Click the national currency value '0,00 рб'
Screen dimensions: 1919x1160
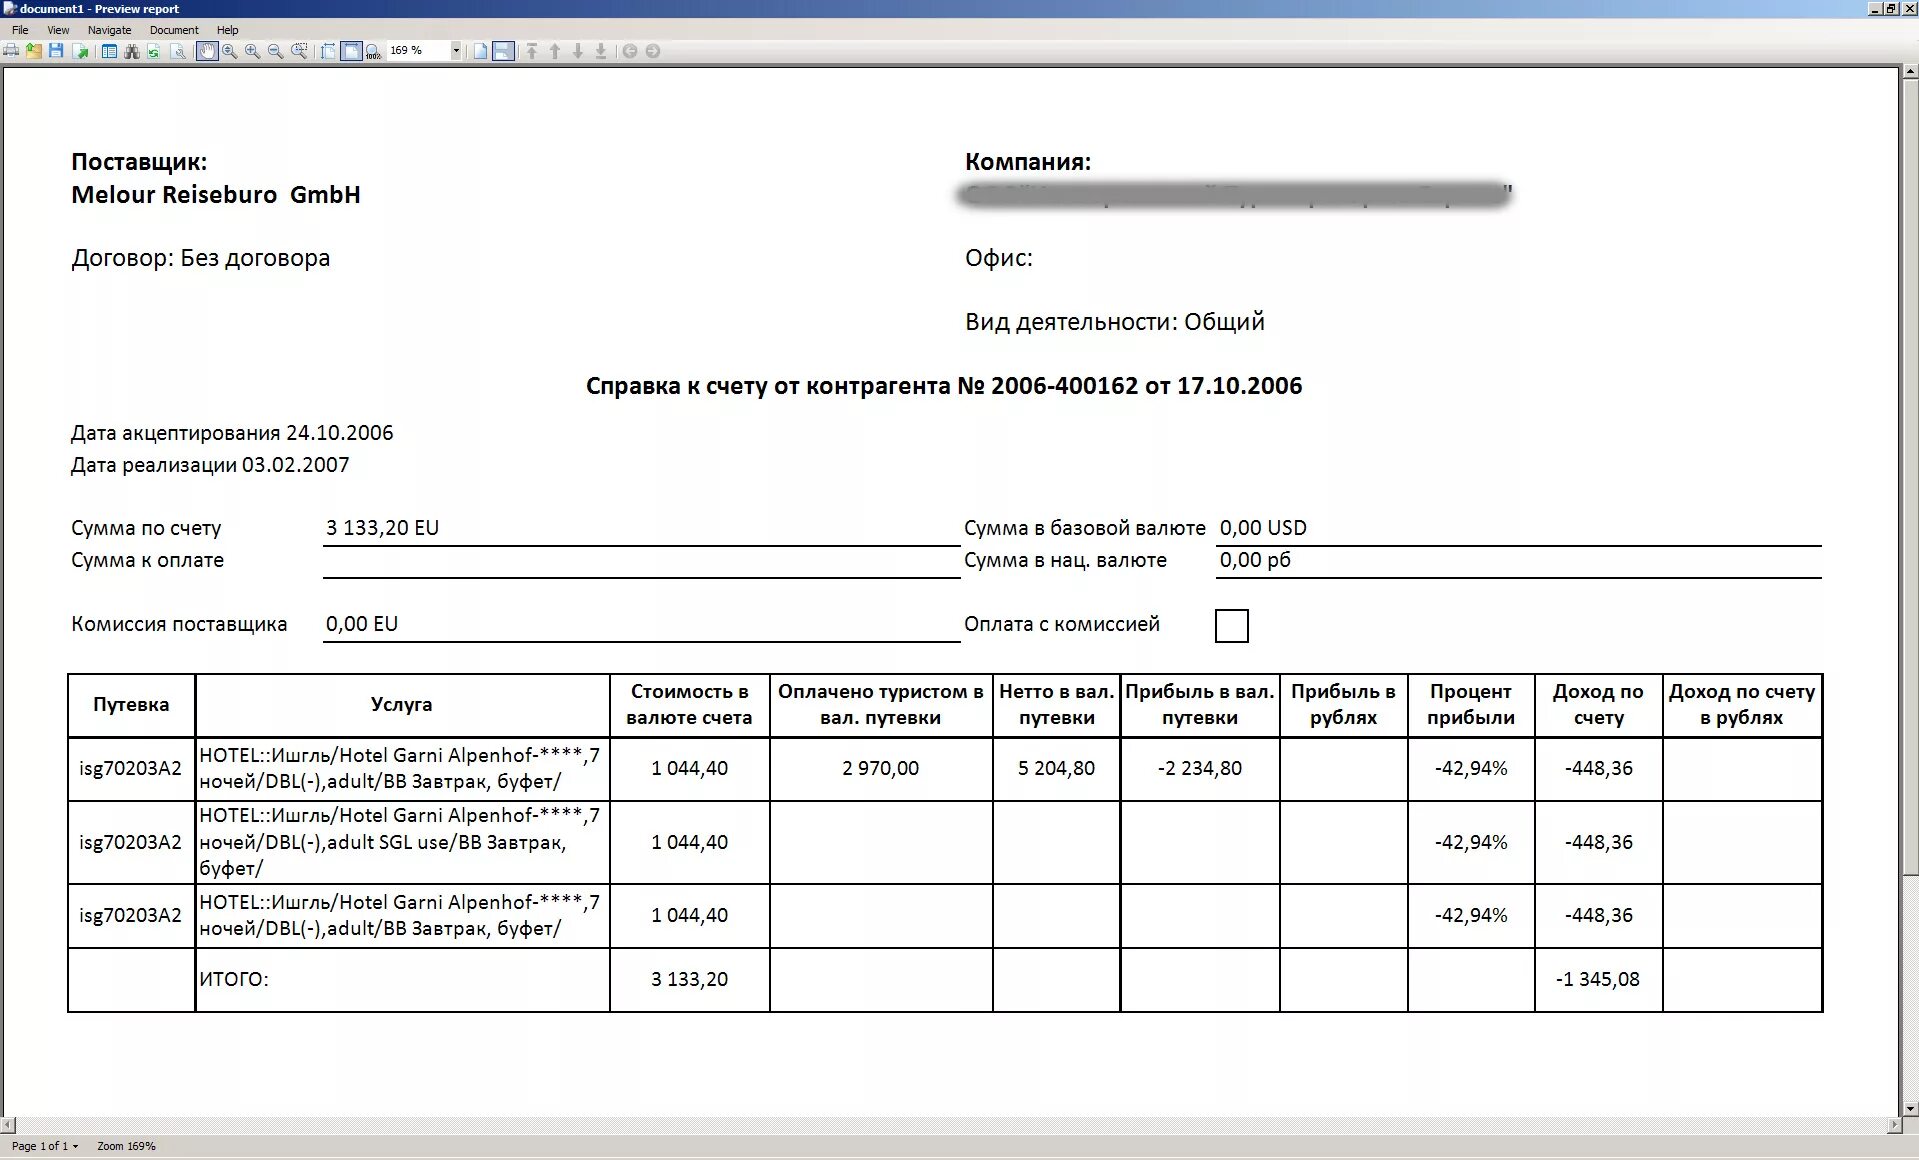[x=1255, y=560]
